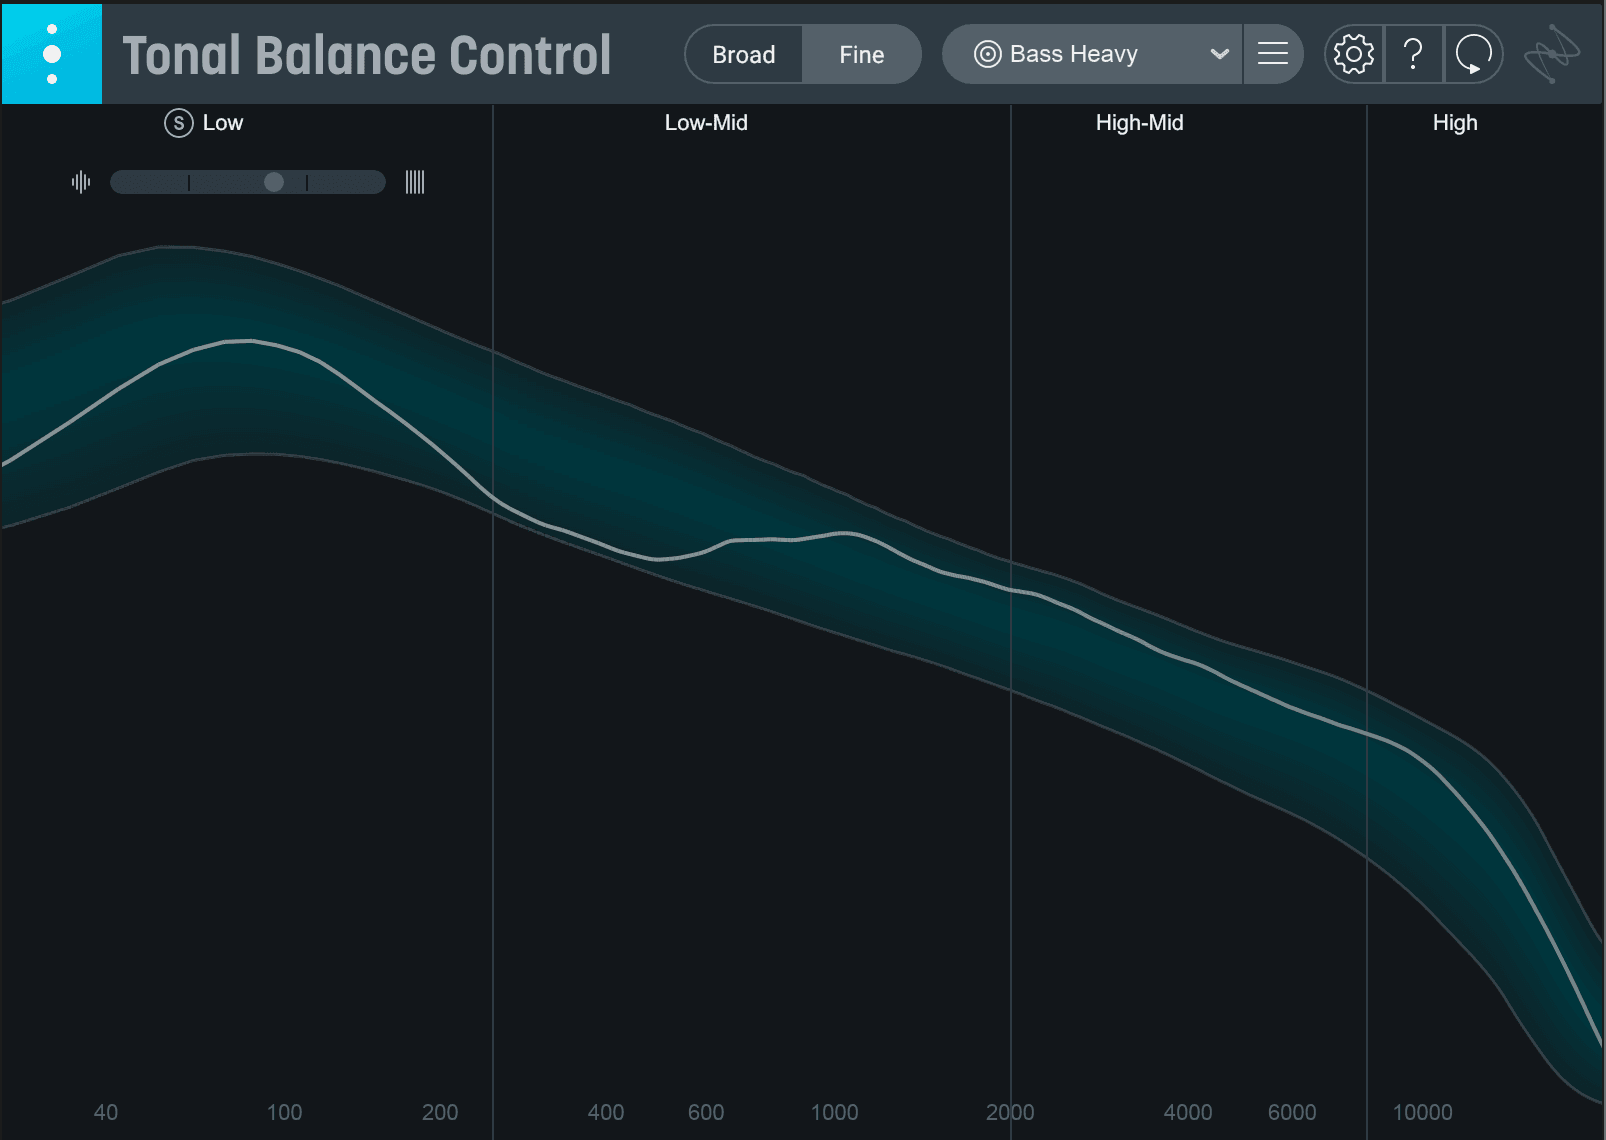This screenshot has width=1606, height=1140.
Task: Click the 10000 Hz frequency axis label
Action: click(1422, 1112)
